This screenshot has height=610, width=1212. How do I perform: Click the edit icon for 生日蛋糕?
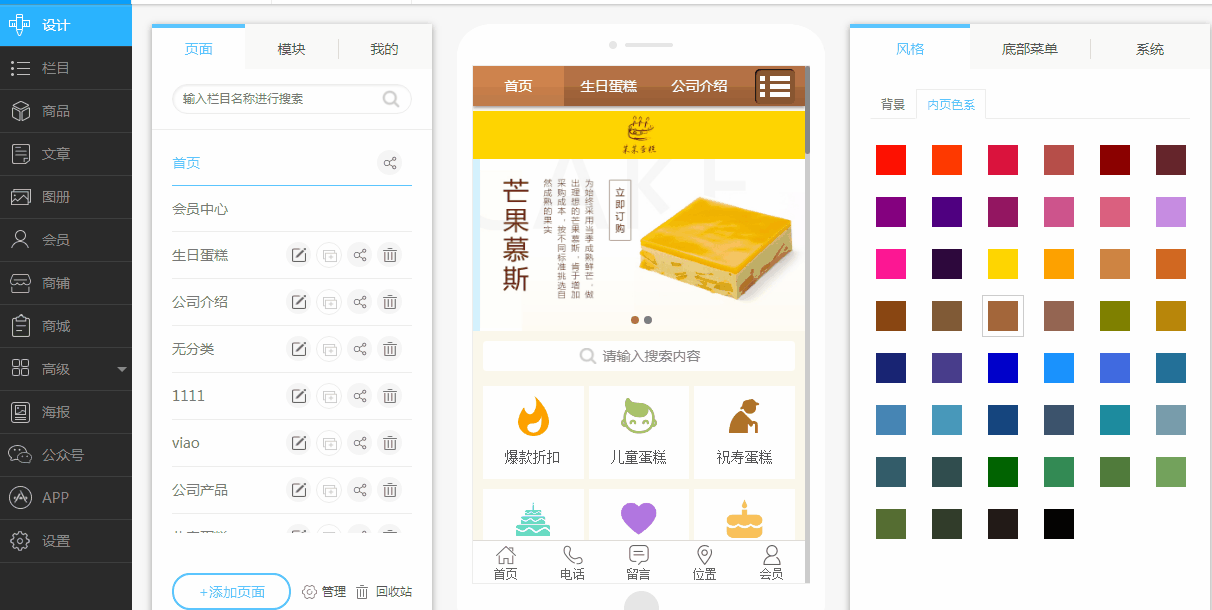point(298,255)
